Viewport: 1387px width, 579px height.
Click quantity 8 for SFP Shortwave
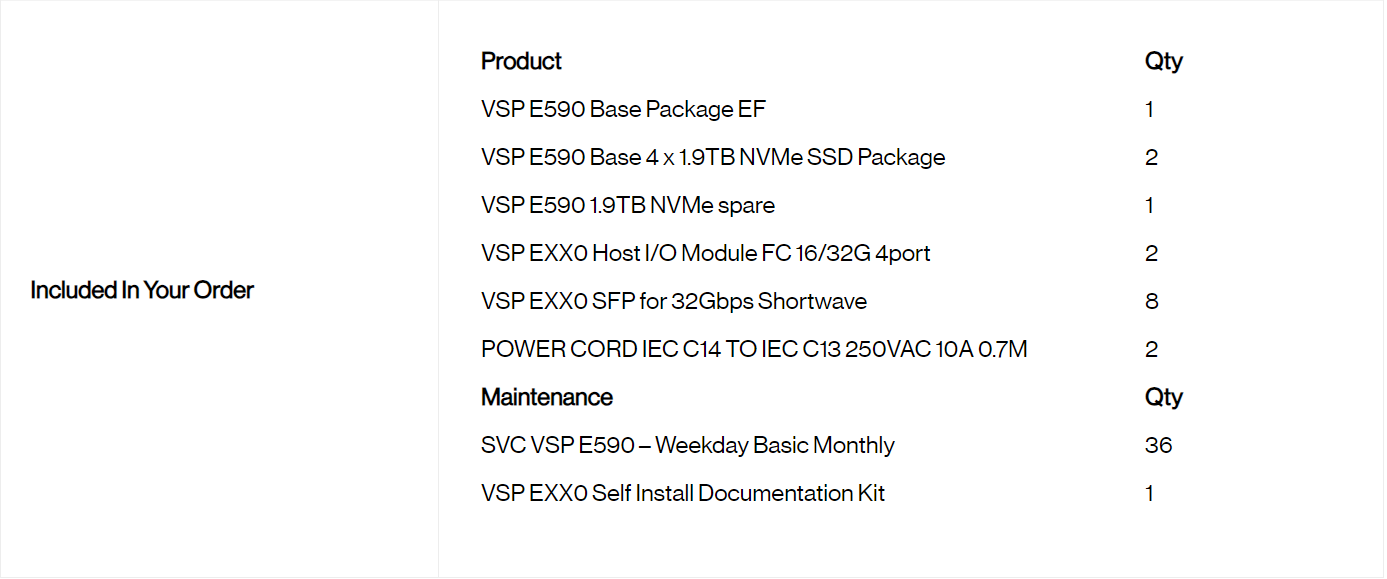pos(1151,301)
